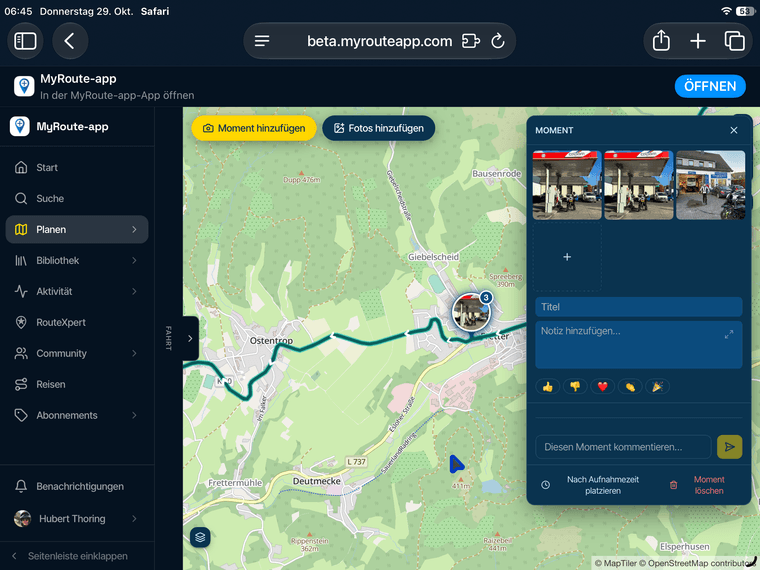Open first gas station photo thumbnail
This screenshot has width=760, height=570.
tap(567, 185)
